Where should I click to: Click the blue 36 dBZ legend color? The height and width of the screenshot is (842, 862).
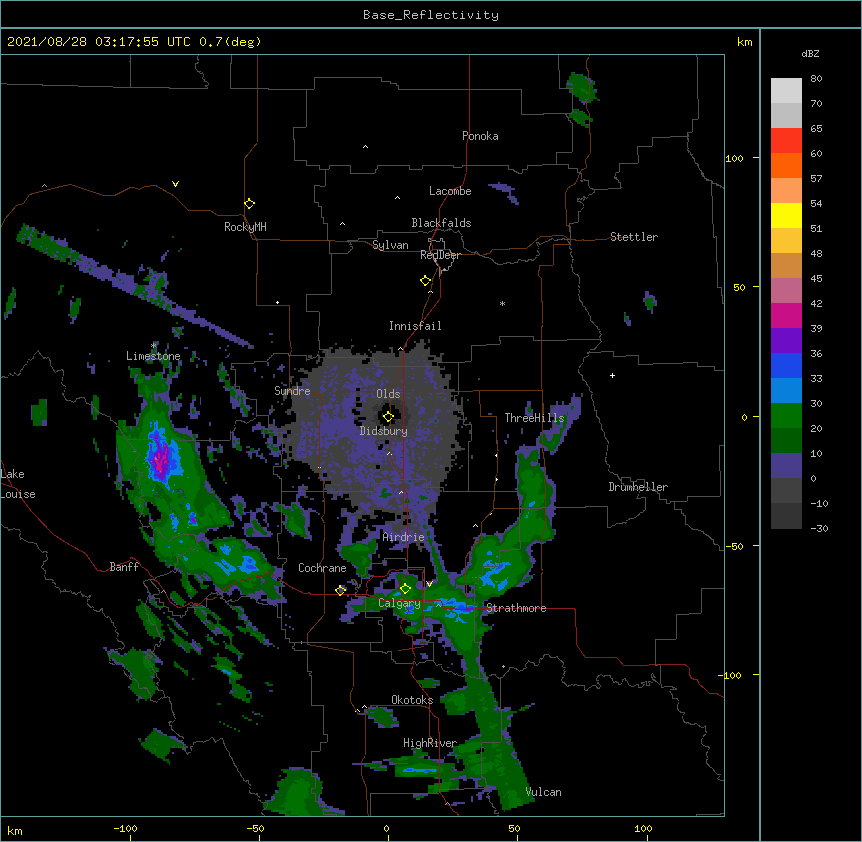786,365
